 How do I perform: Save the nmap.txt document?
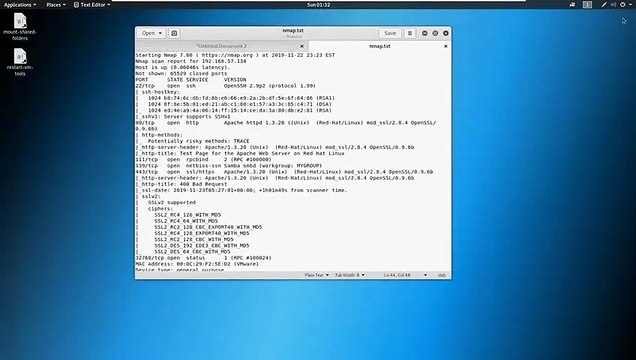pyautogui.click(x=390, y=33)
